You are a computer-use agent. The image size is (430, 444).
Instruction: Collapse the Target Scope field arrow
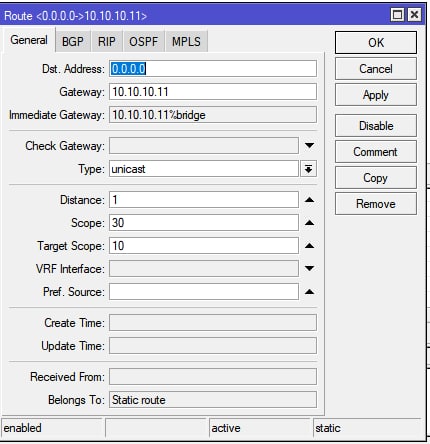point(309,246)
